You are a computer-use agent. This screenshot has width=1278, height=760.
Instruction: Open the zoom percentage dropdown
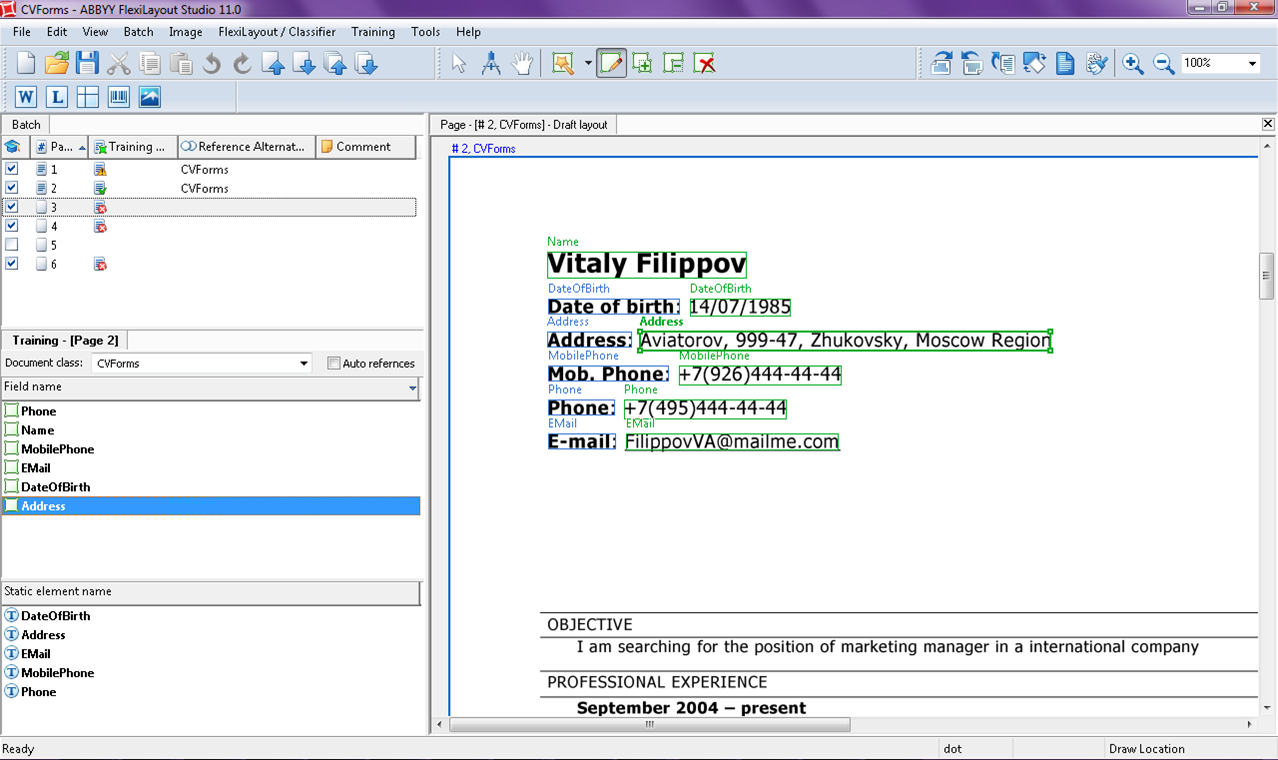[1252, 64]
